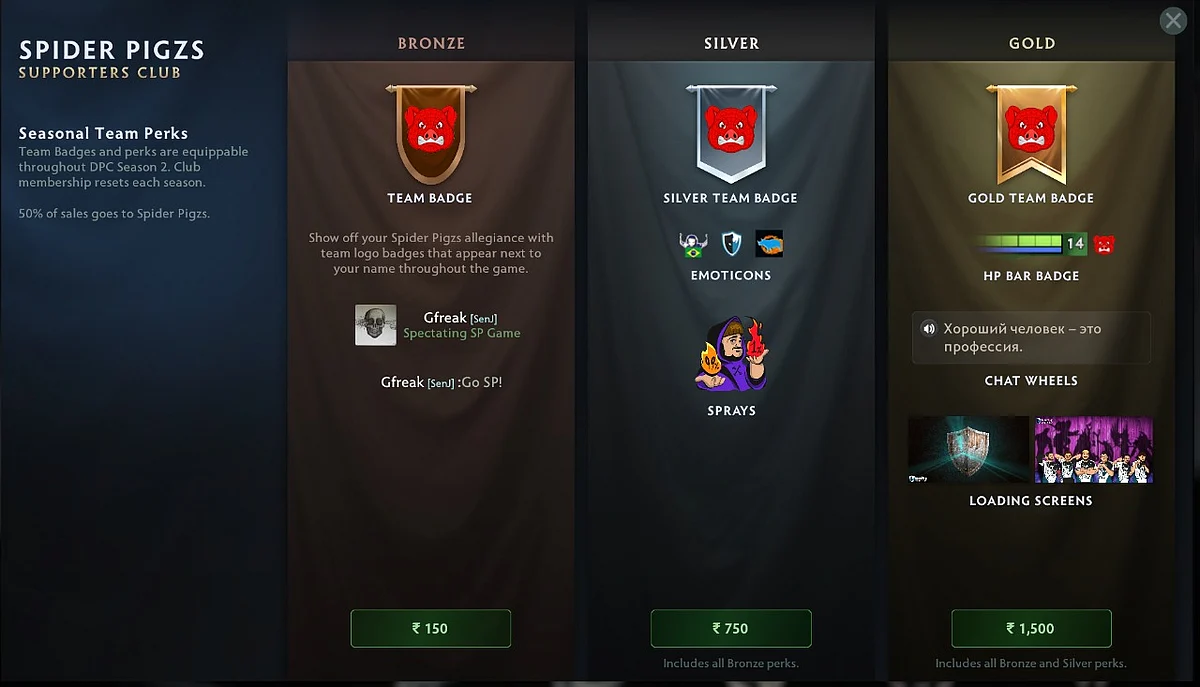Click the Gold team badge banner
1200x687 pixels.
point(1031,134)
